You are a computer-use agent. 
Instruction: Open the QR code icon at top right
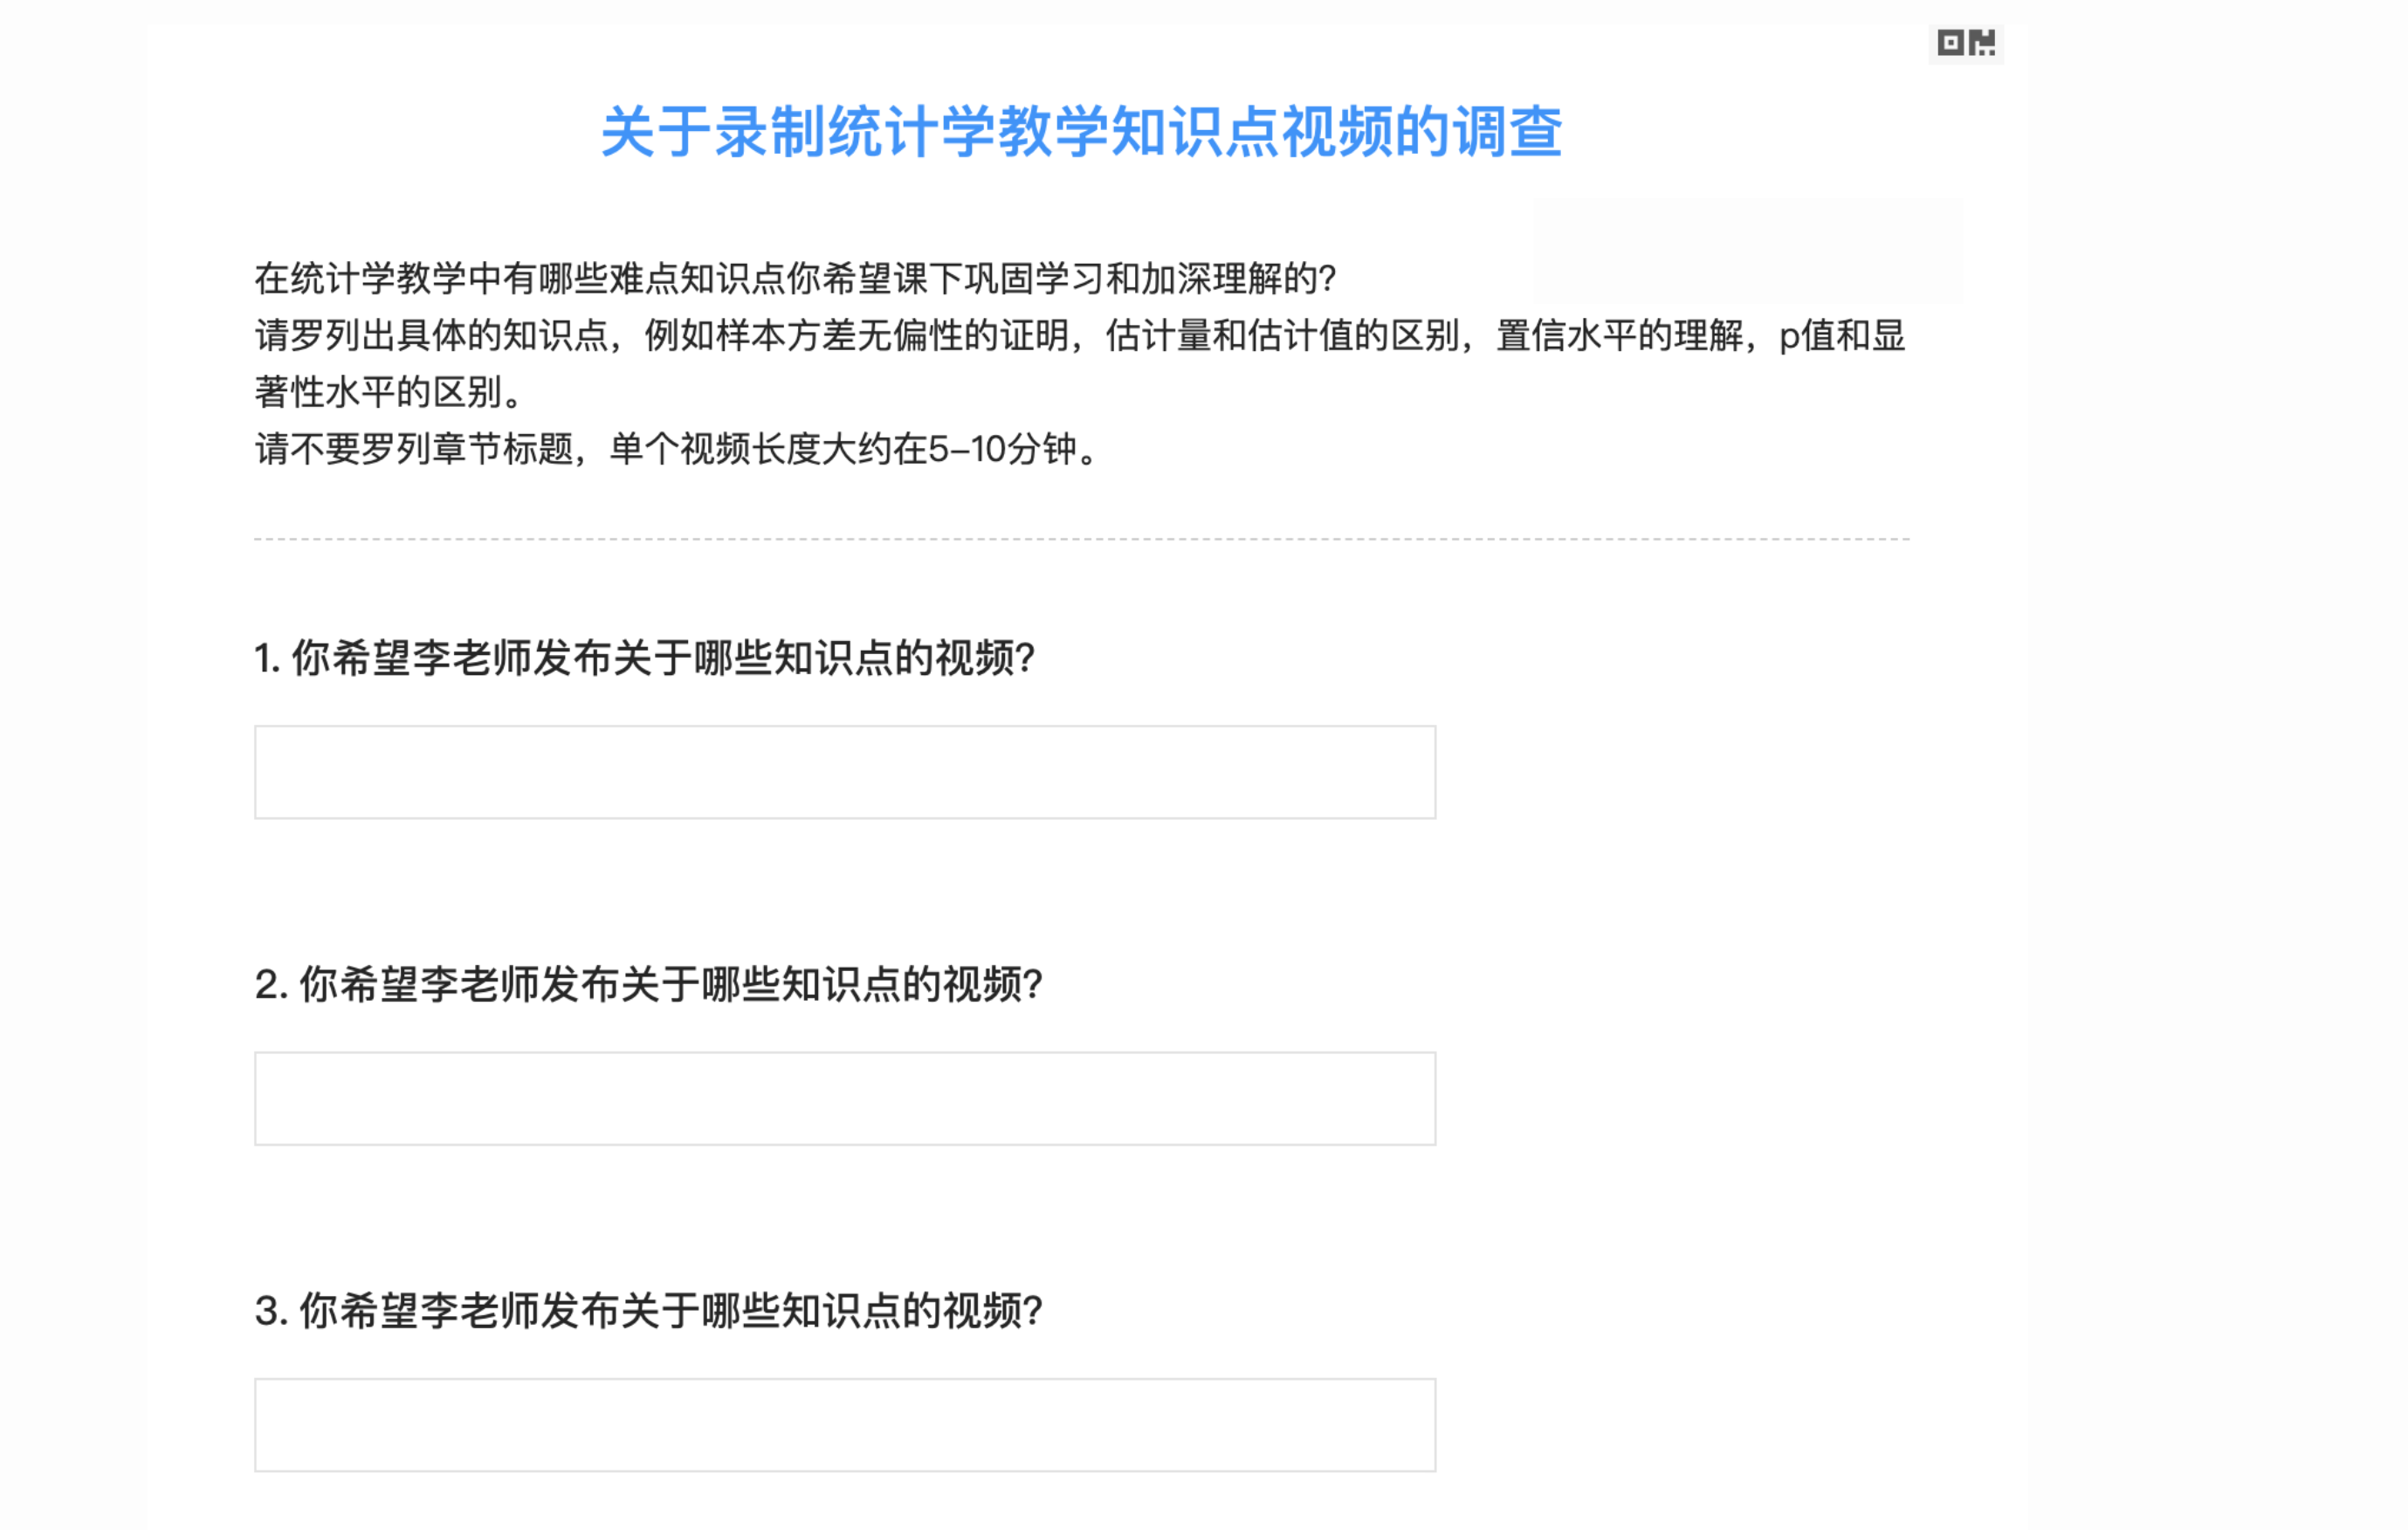1965,43
